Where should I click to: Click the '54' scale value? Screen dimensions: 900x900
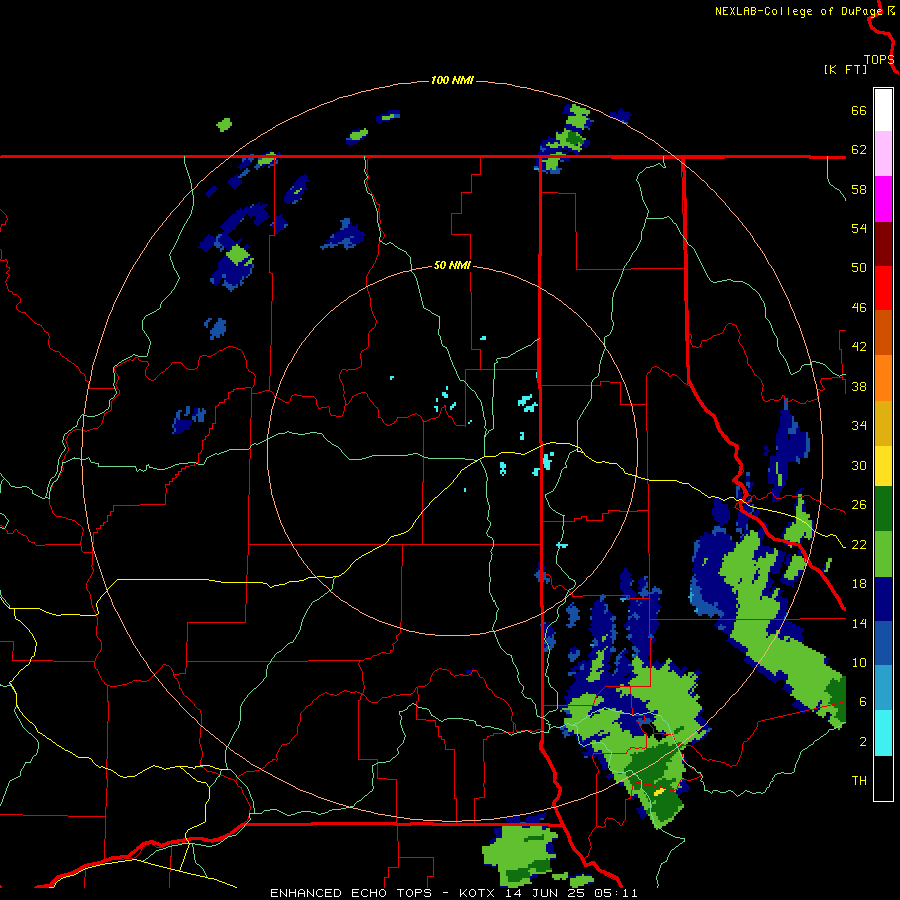[x=859, y=228]
